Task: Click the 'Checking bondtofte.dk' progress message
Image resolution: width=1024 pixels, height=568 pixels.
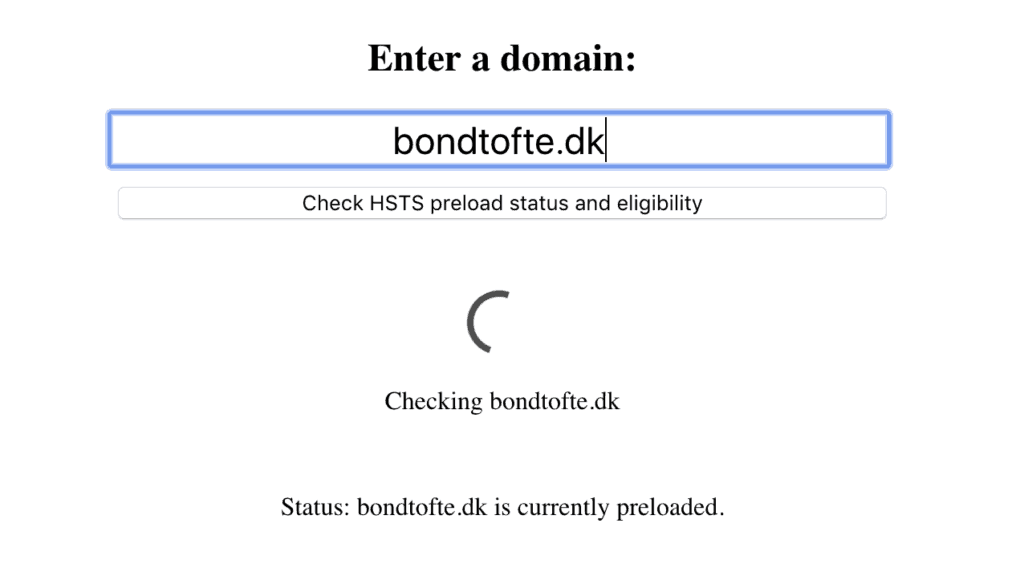Action: click(502, 401)
